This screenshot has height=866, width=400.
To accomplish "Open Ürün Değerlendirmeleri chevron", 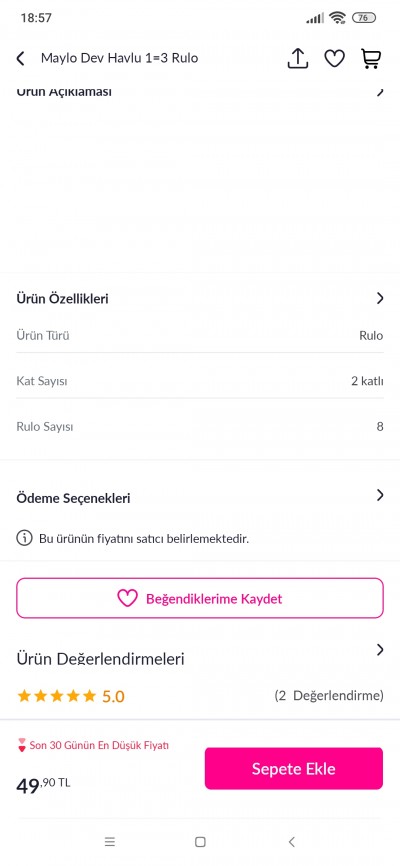I will (380, 650).
